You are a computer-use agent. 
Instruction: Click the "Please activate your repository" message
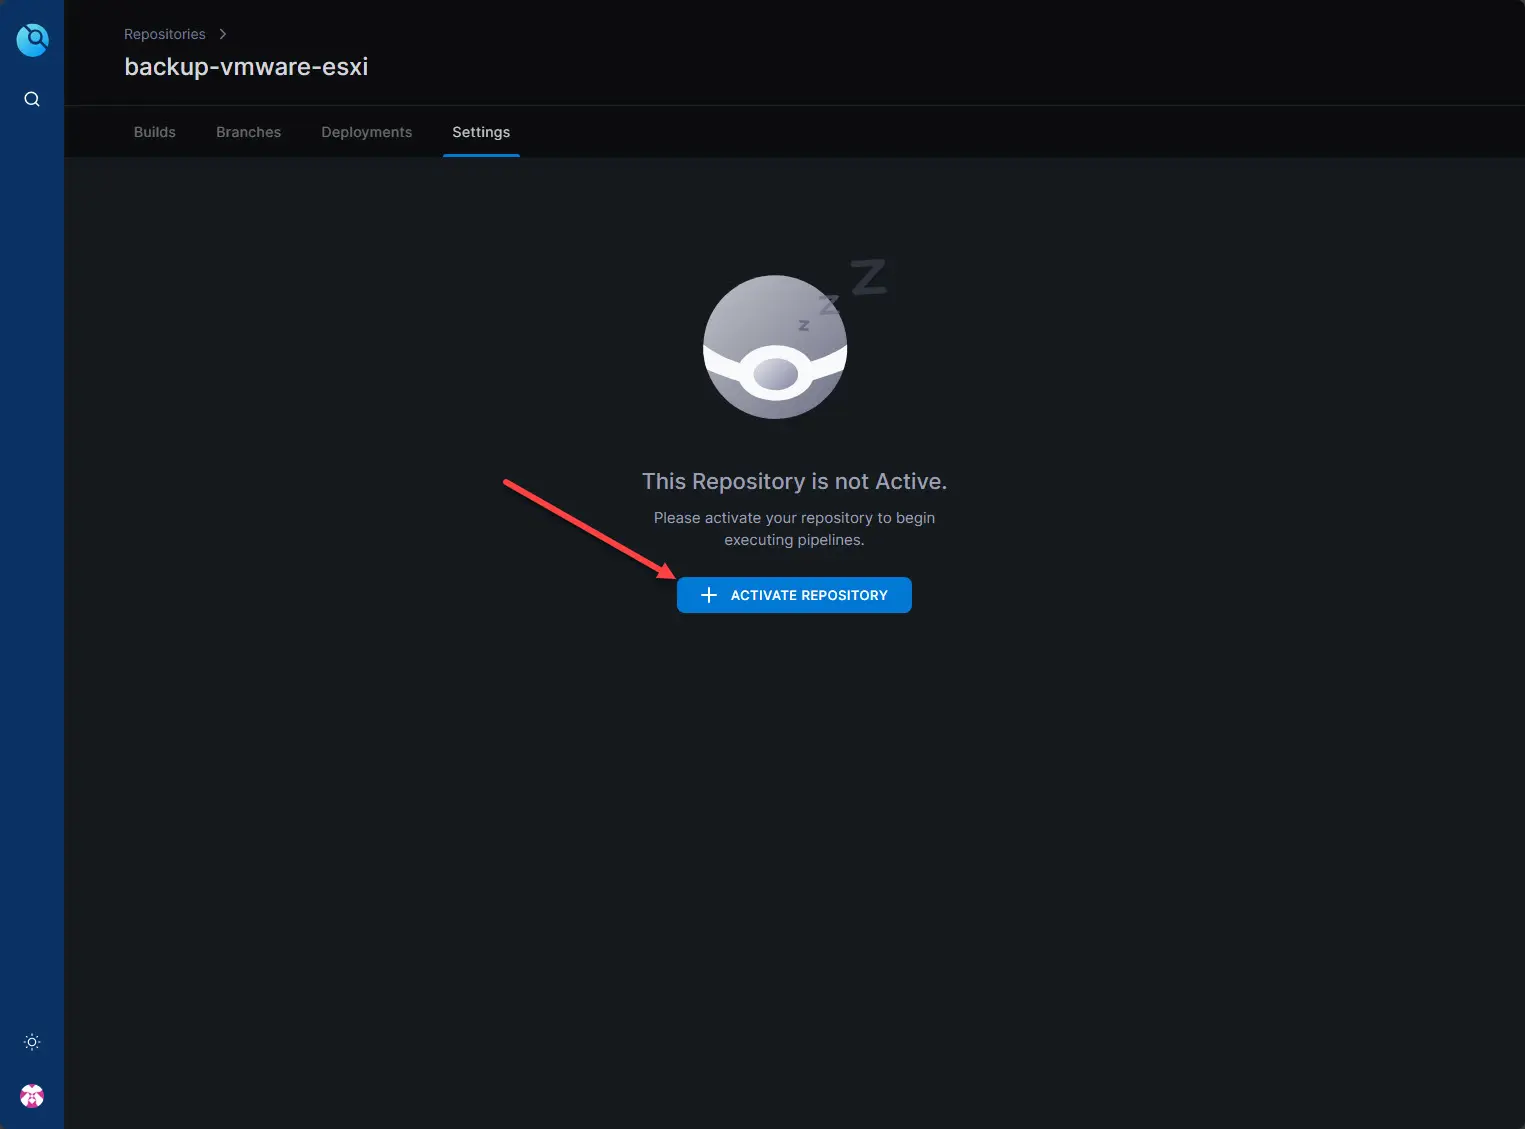(794, 529)
